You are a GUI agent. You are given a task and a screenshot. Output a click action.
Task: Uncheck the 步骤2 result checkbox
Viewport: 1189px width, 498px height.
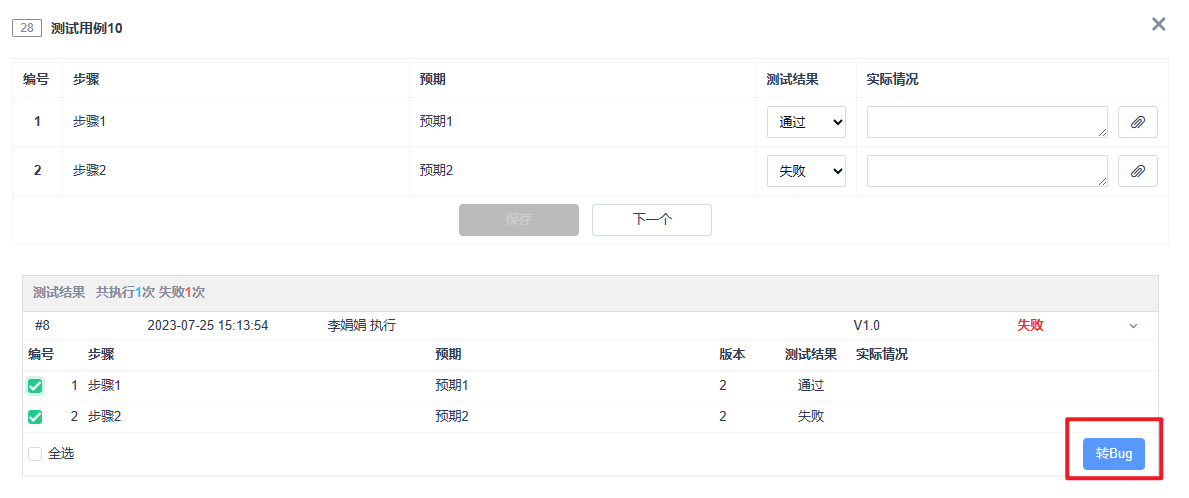[x=35, y=417]
